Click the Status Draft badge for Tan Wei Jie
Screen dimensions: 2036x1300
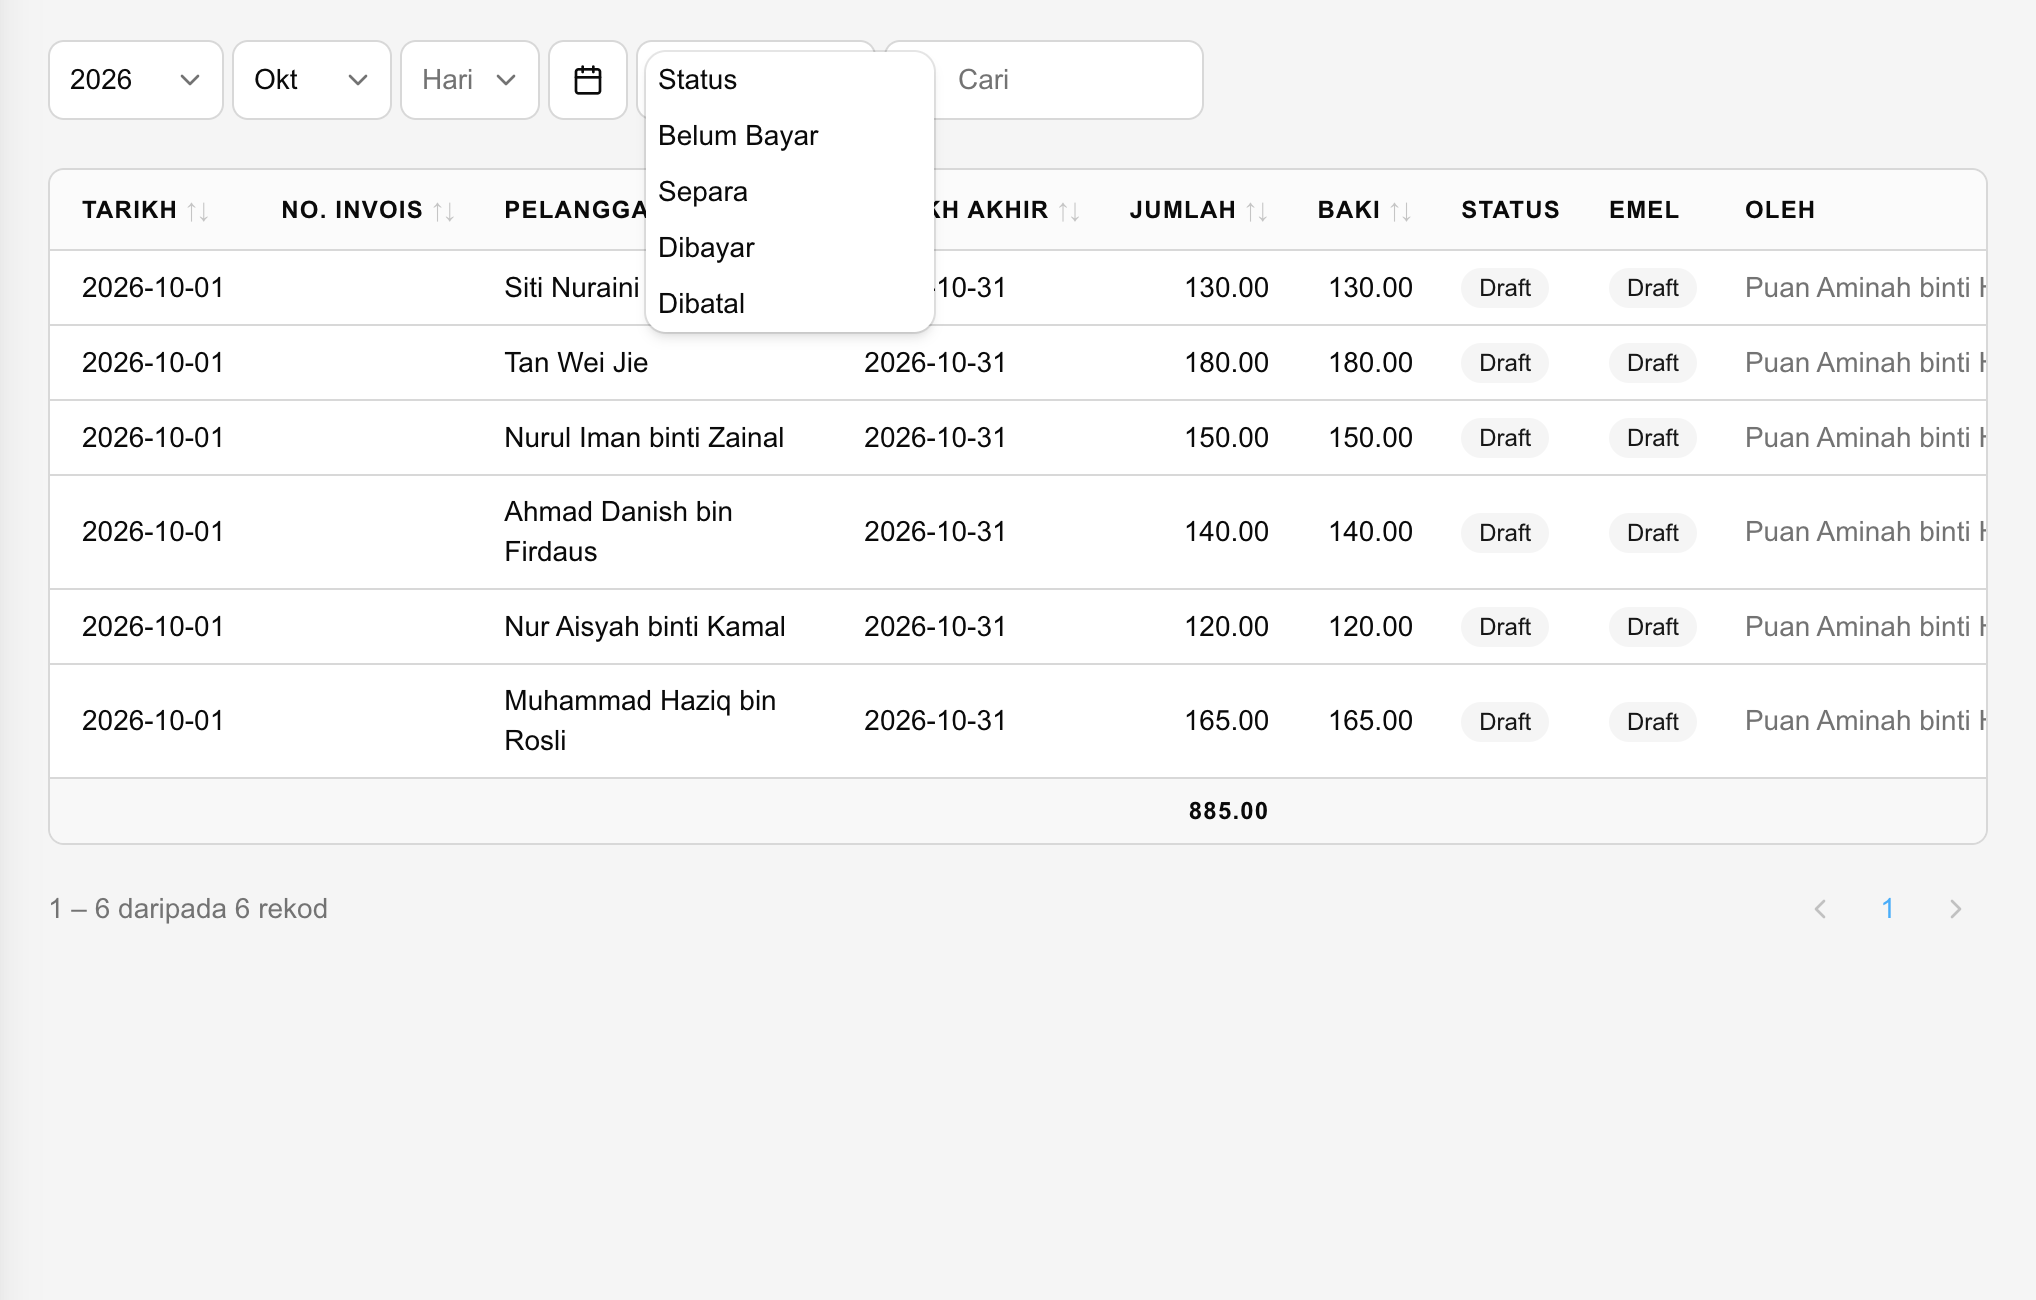(x=1505, y=363)
